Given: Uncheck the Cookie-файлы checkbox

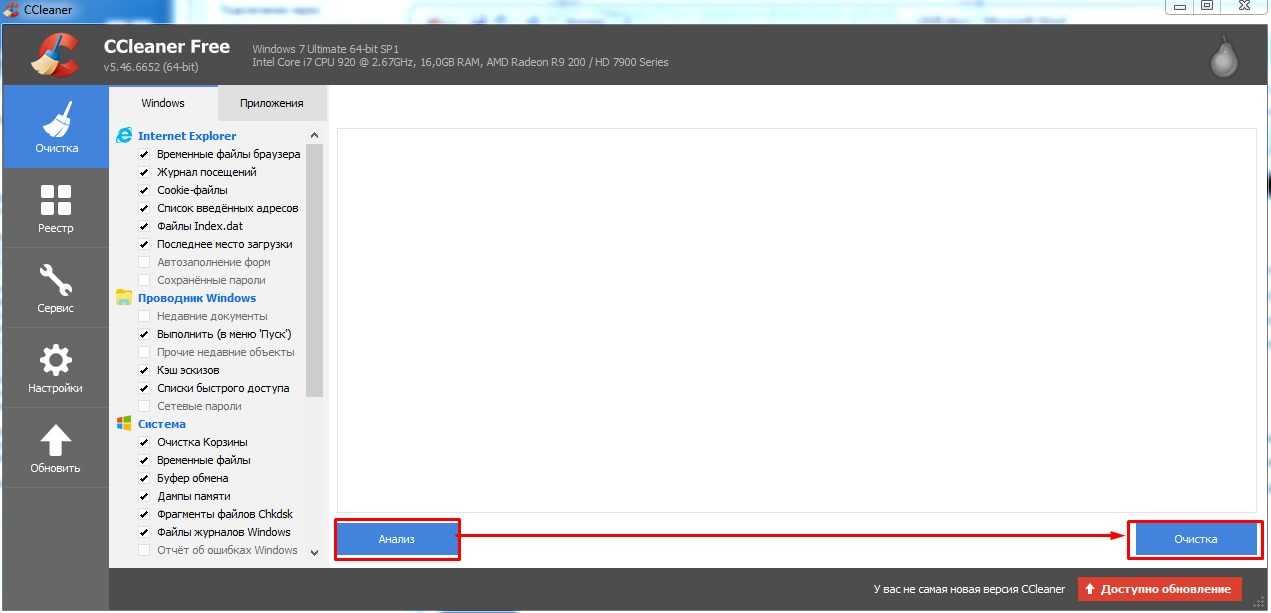Looking at the screenshot, I should click(x=144, y=190).
